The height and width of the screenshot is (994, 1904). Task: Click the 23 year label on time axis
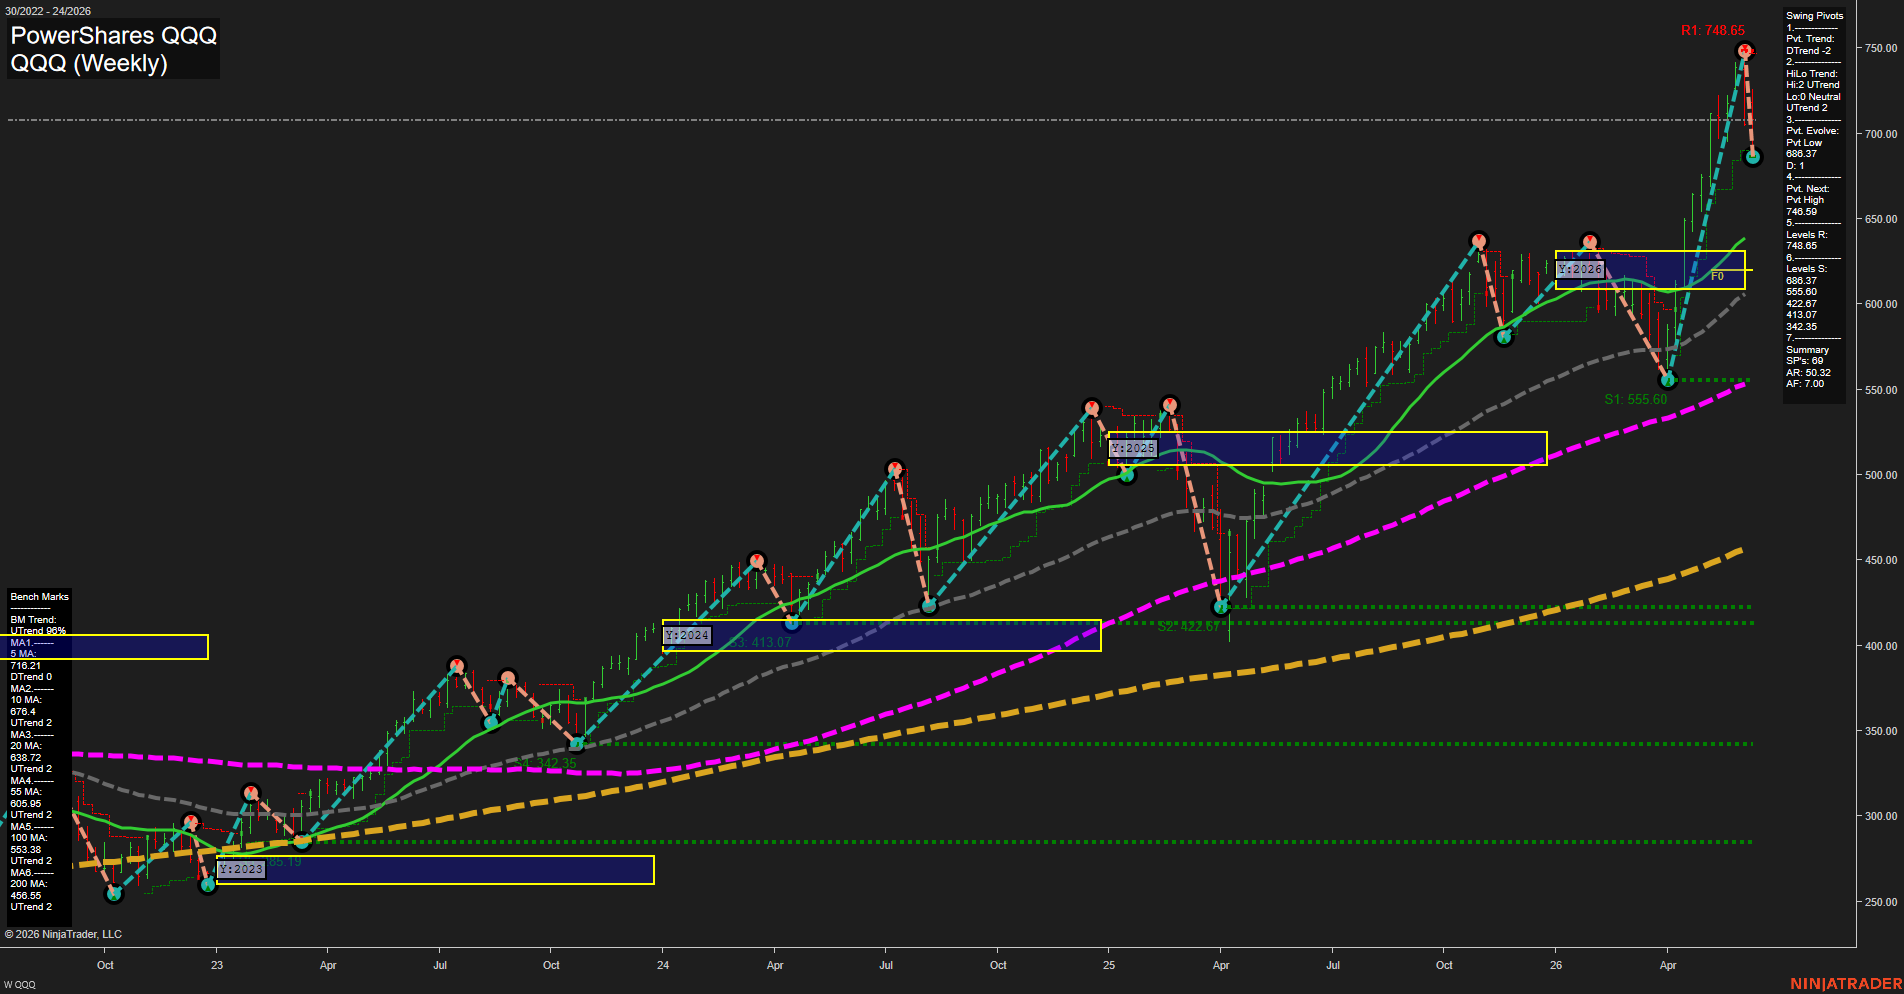point(217,965)
